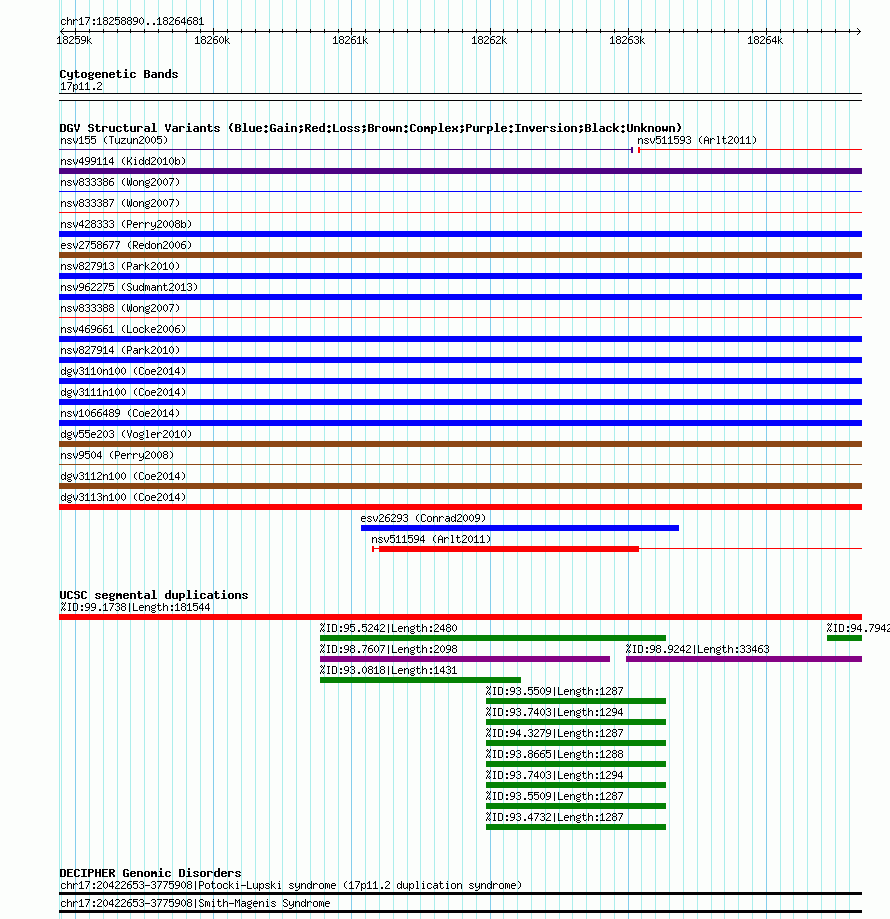This screenshot has height=919, width=890.
Task: Select the 18263k ruler tick
Action: click(x=627, y=40)
